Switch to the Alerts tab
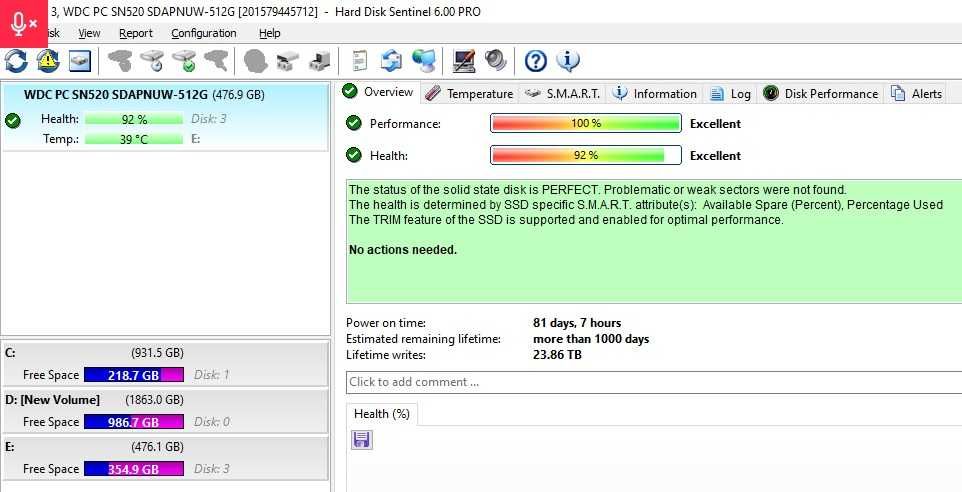The width and height of the screenshot is (962, 492). [x=916, y=93]
